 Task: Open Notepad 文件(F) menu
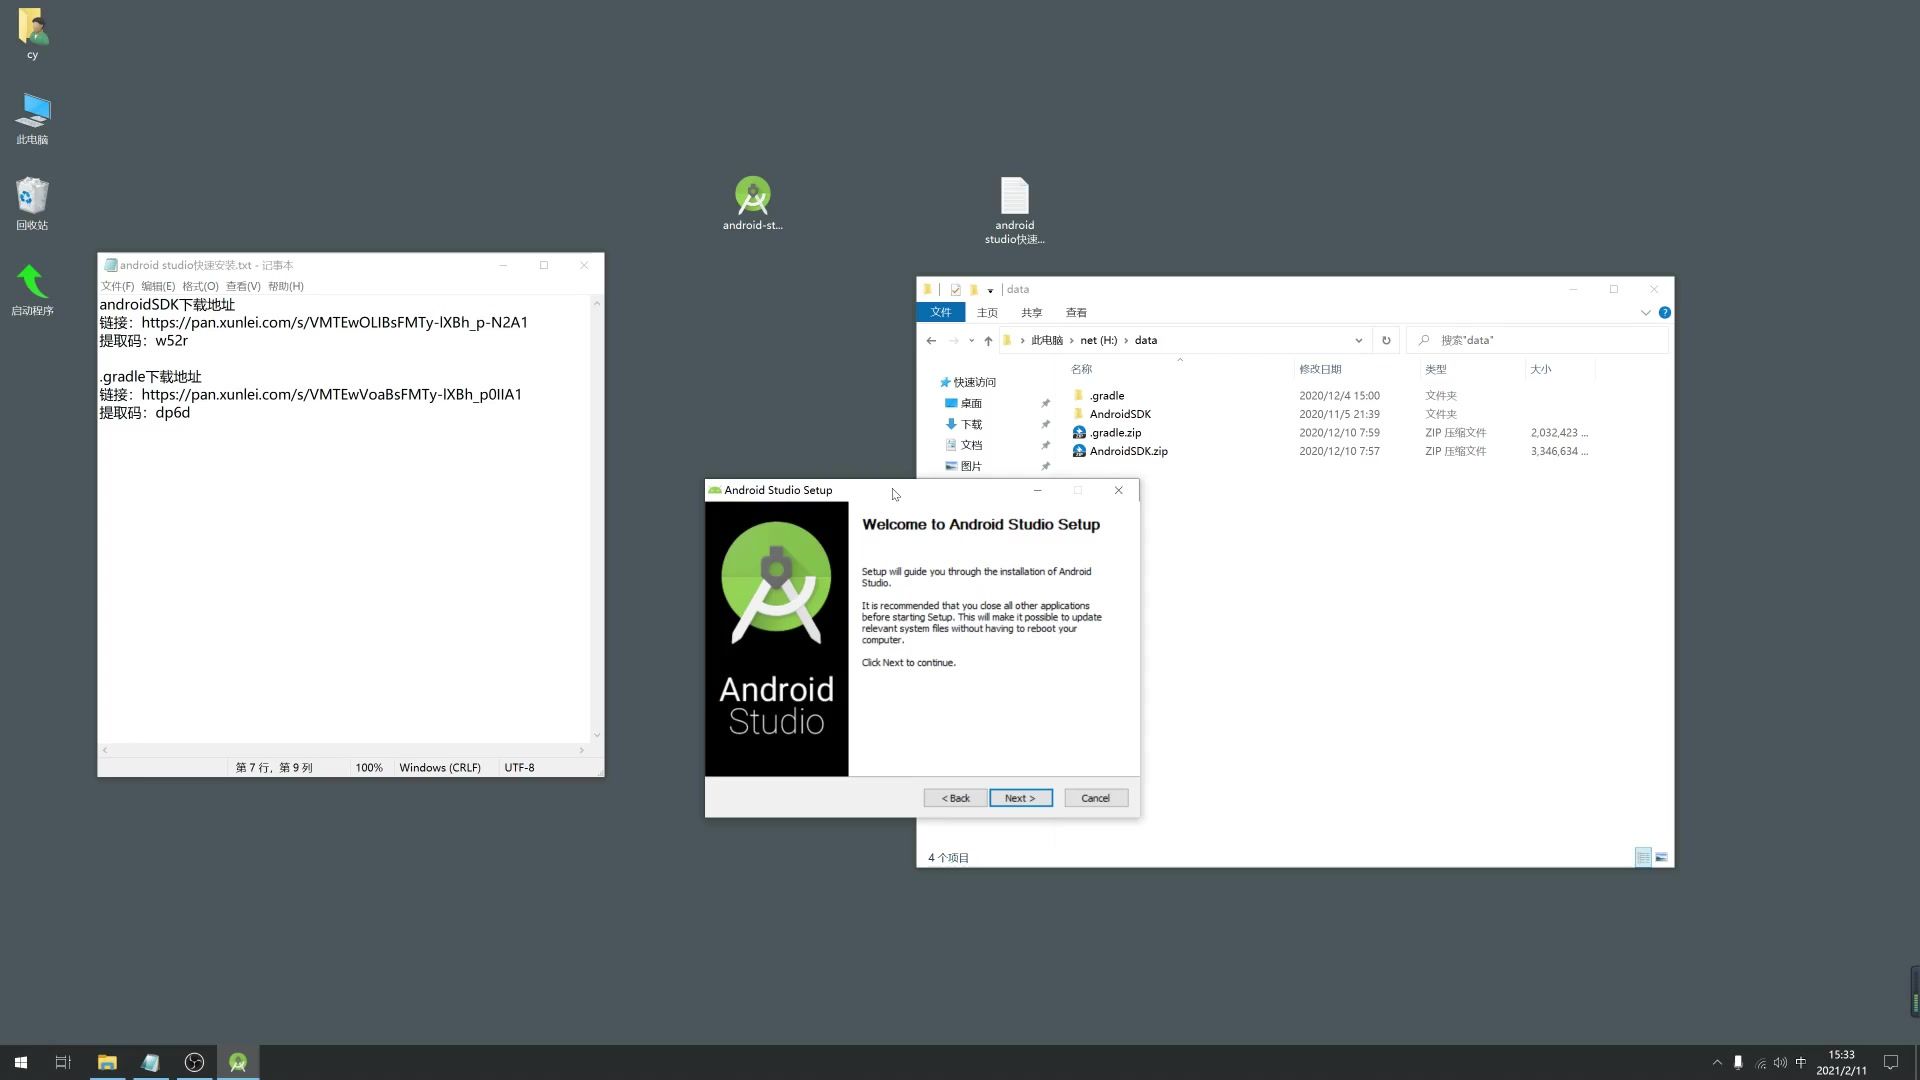[117, 286]
